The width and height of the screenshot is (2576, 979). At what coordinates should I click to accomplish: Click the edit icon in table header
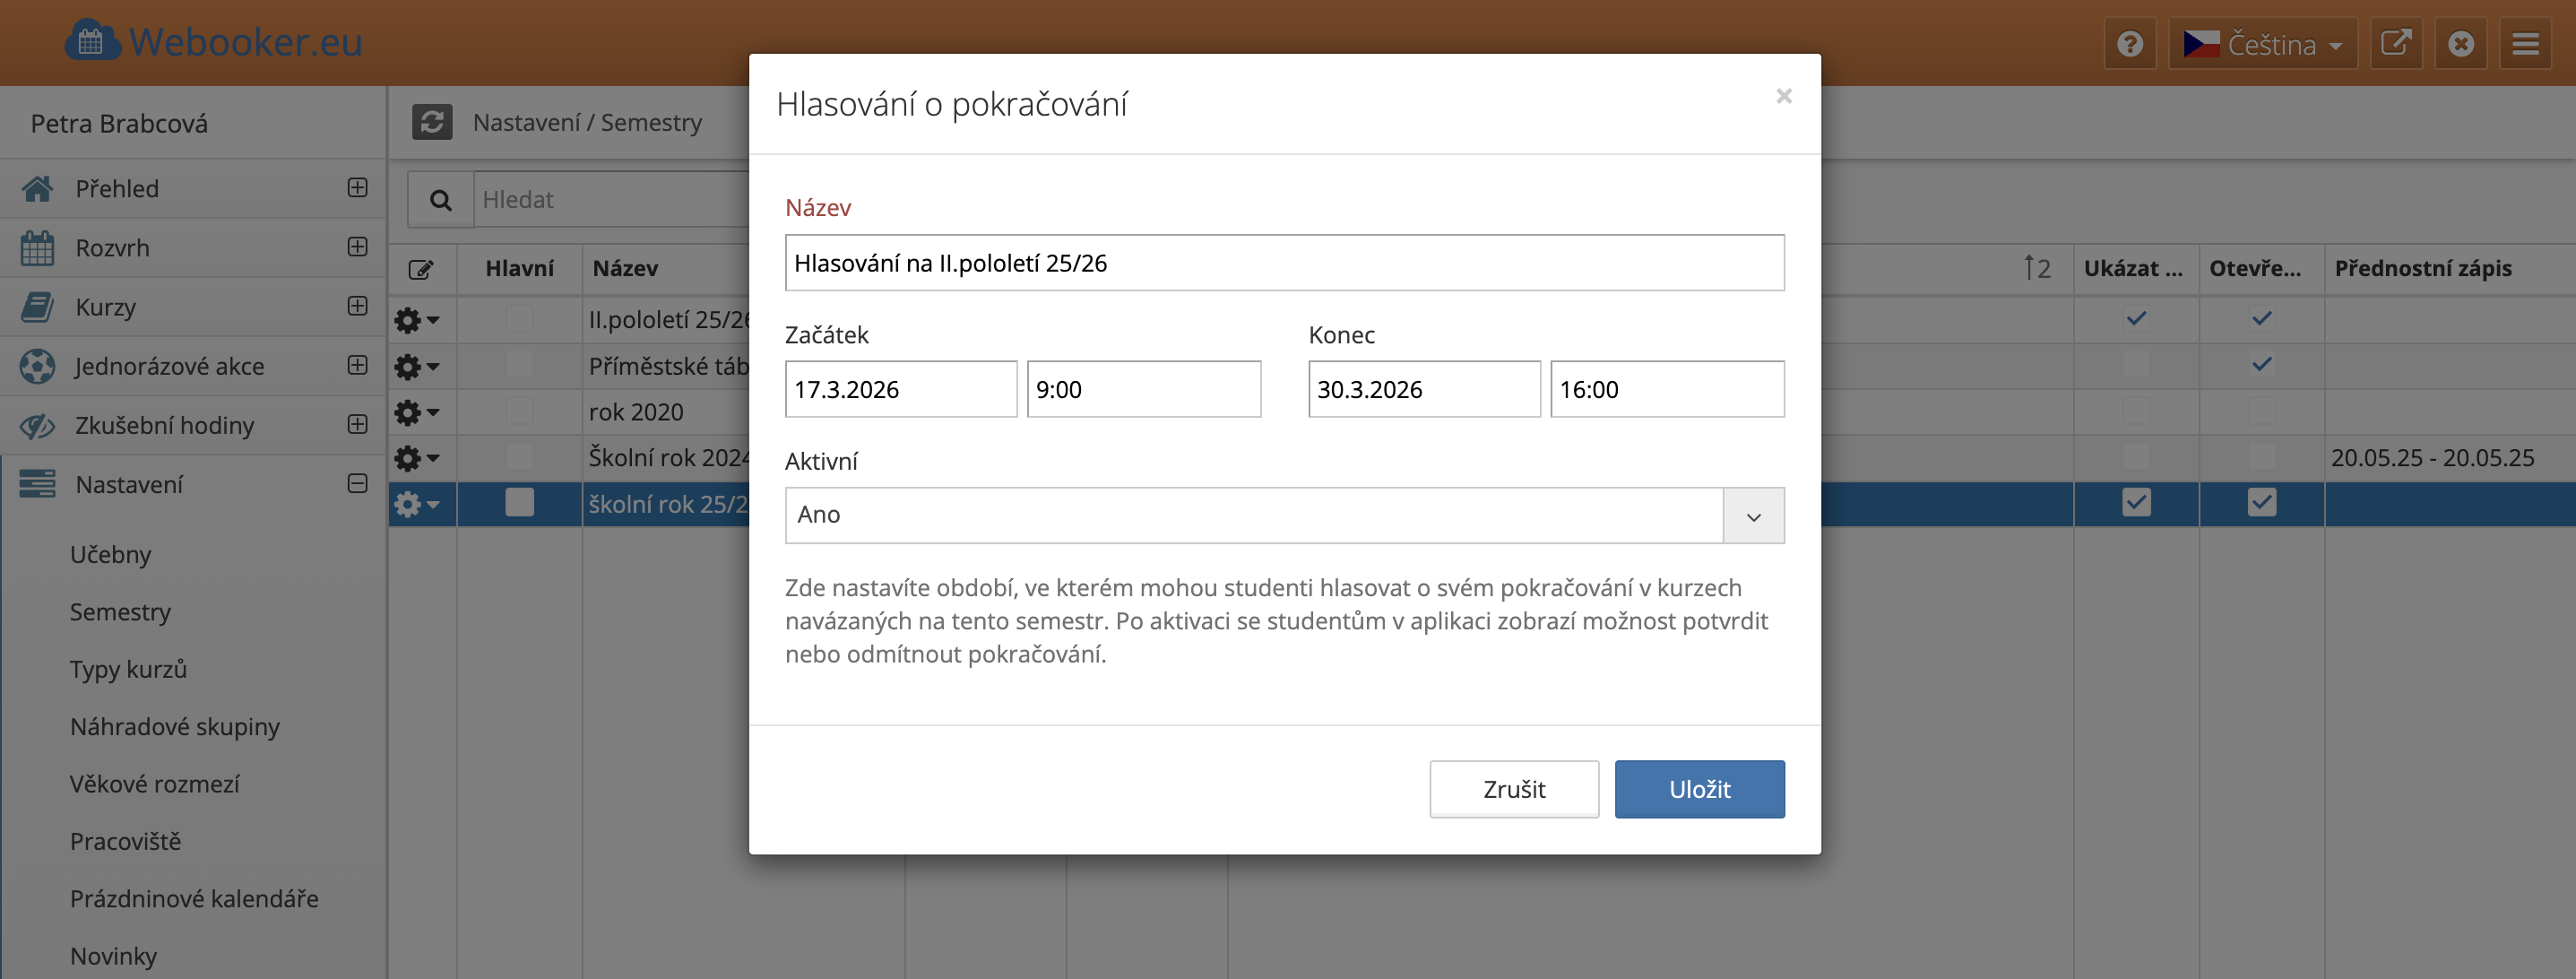tap(421, 269)
